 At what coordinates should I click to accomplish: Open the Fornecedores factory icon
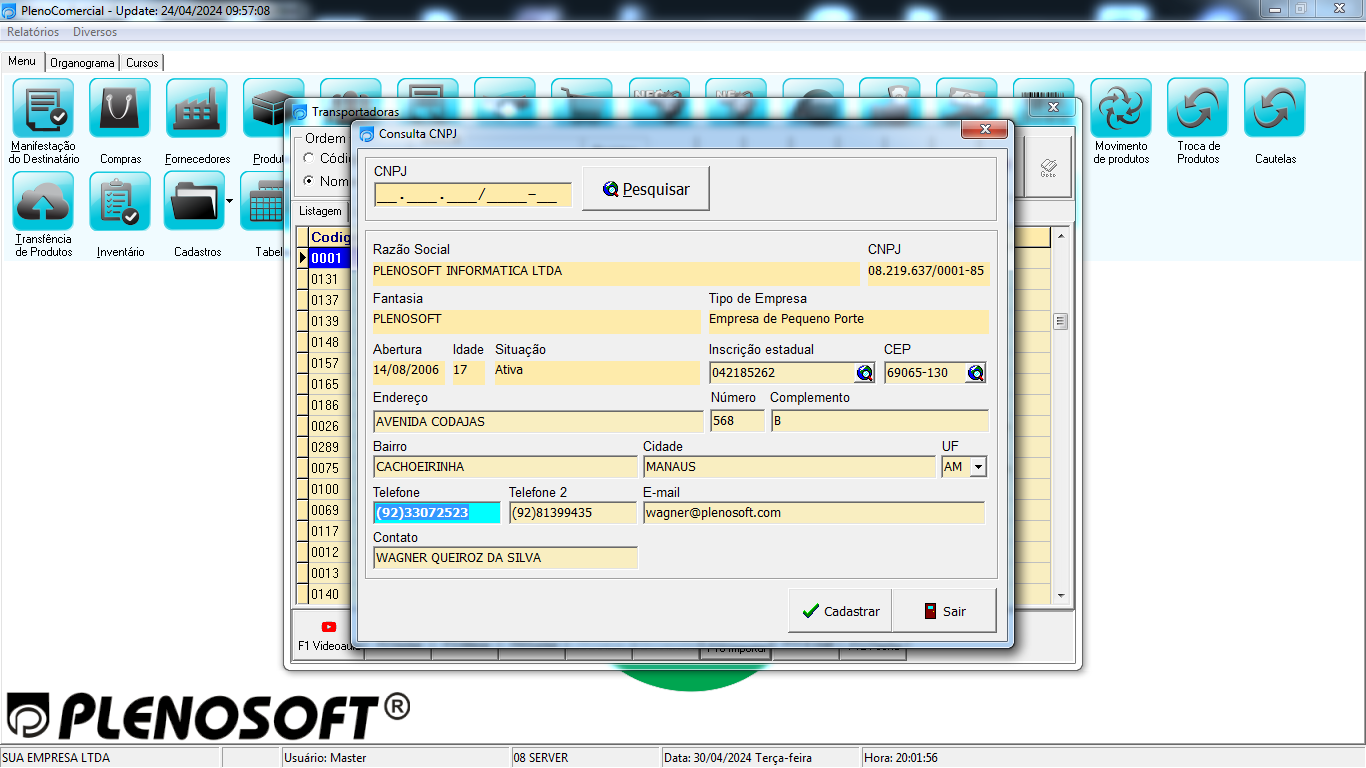(197, 108)
